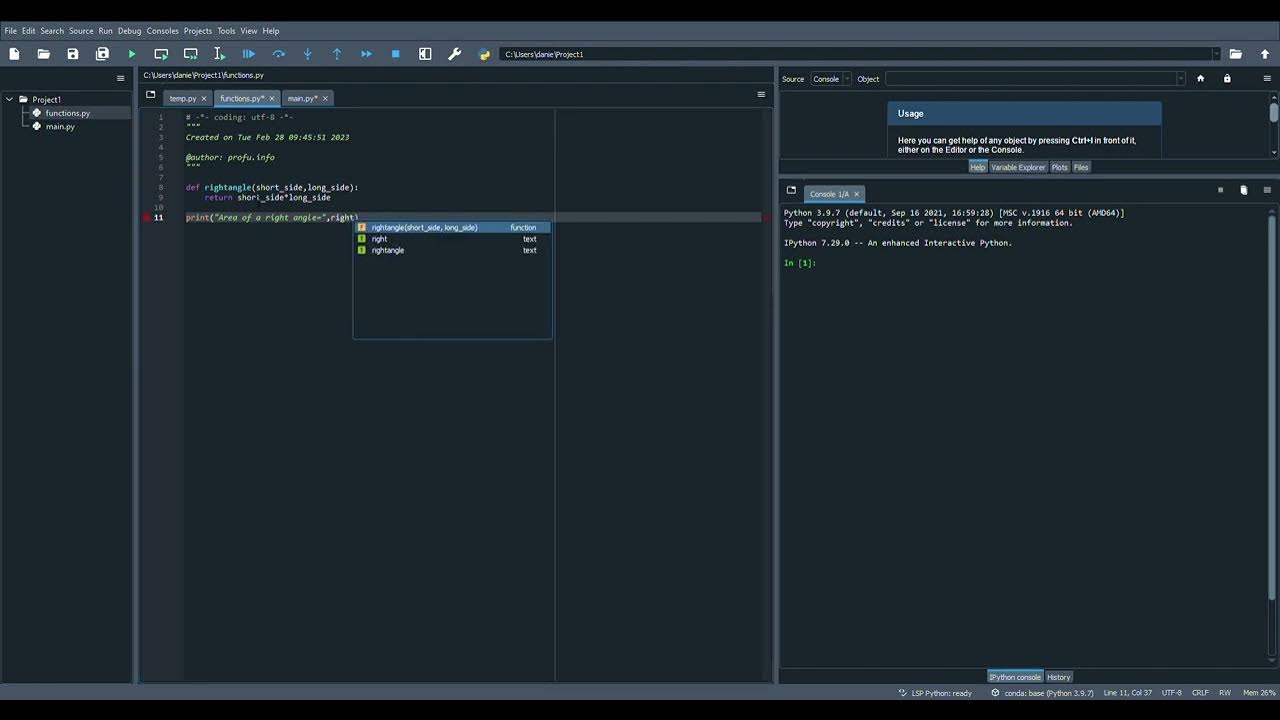Open the Source dropdown in Help
The width and height of the screenshot is (1280, 720).
pos(831,79)
